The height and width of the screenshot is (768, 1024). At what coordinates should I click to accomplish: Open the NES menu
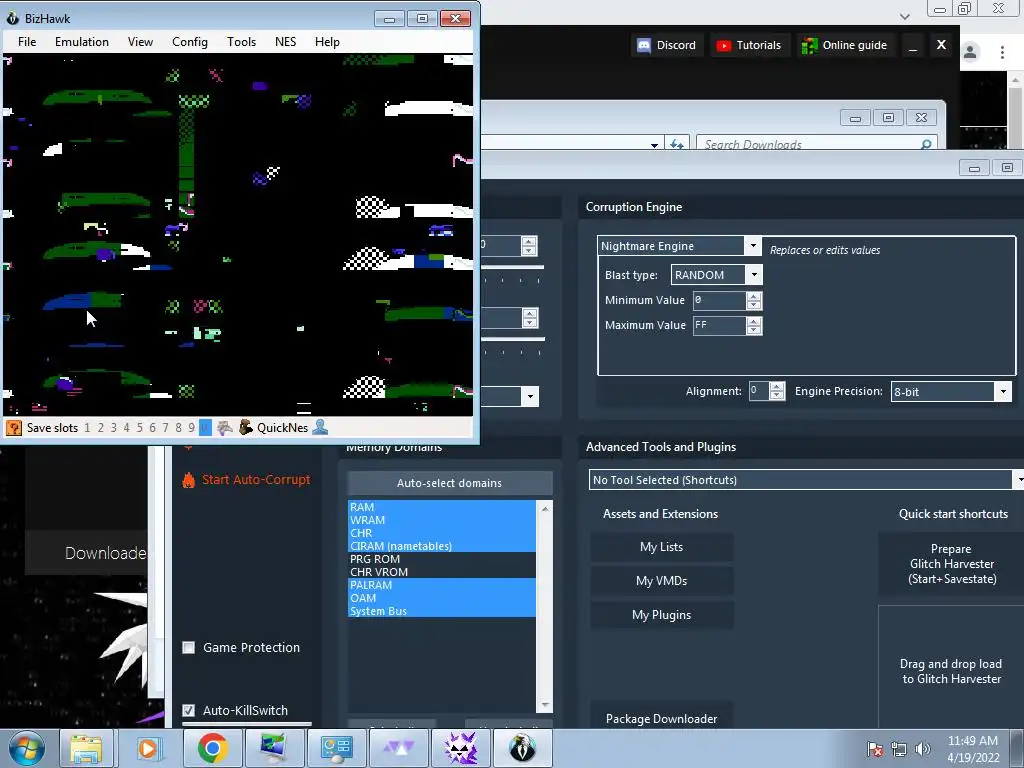[x=285, y=42]
